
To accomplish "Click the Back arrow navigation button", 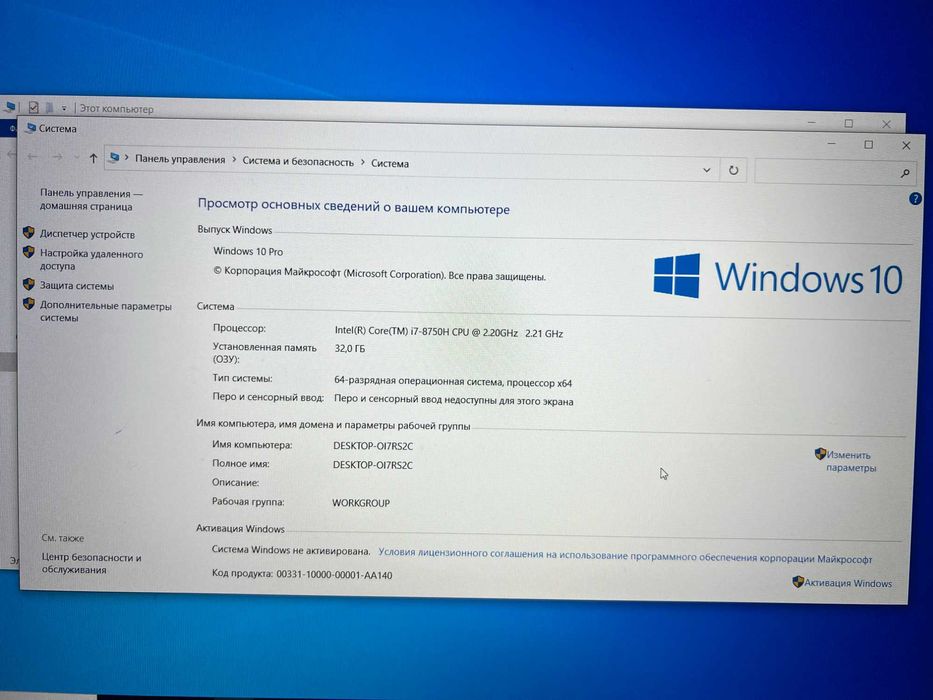I will pyautogui.click(x=33, y=157).
